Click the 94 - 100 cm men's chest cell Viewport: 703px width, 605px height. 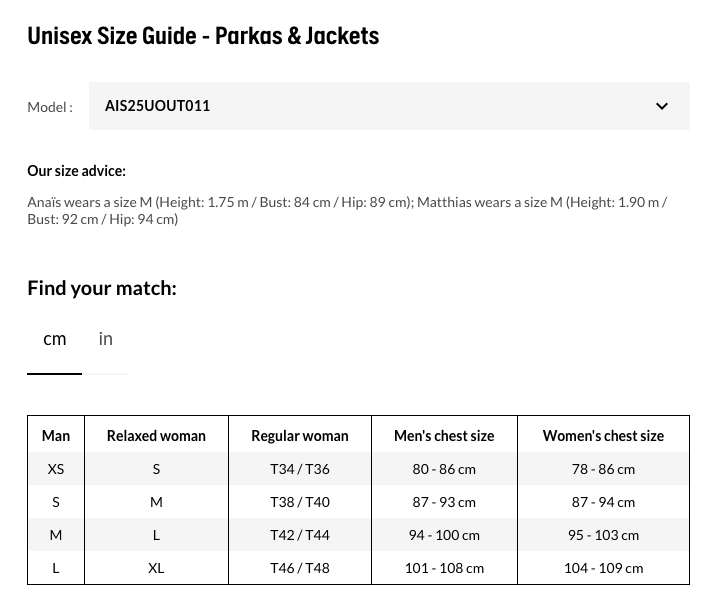pyautogui.click(x=444, y=535)
